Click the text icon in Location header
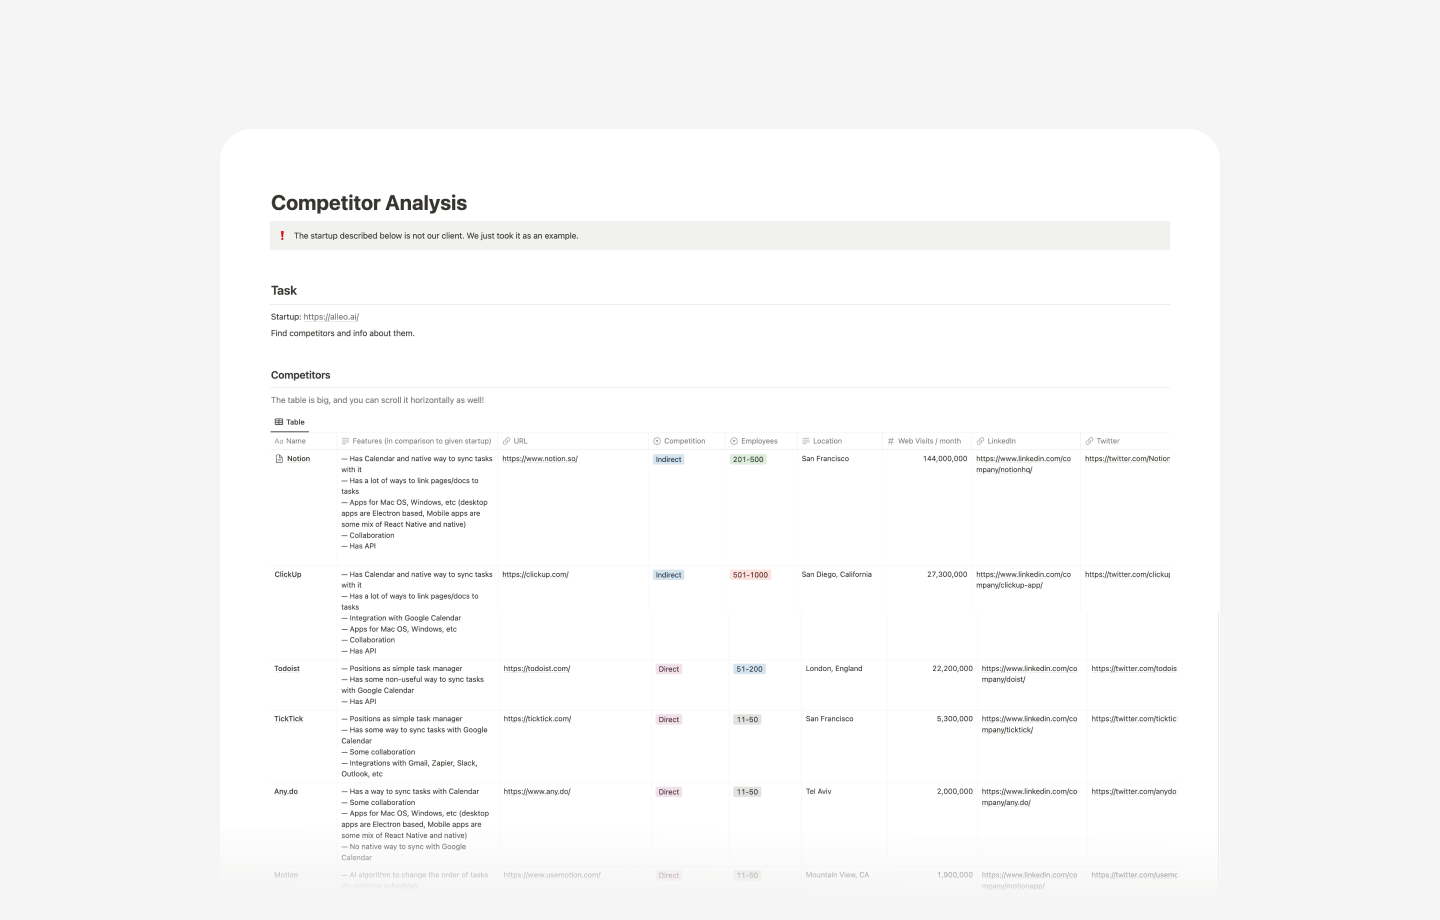This screenshot has width=1440, height=920. [x=806, y=441]
